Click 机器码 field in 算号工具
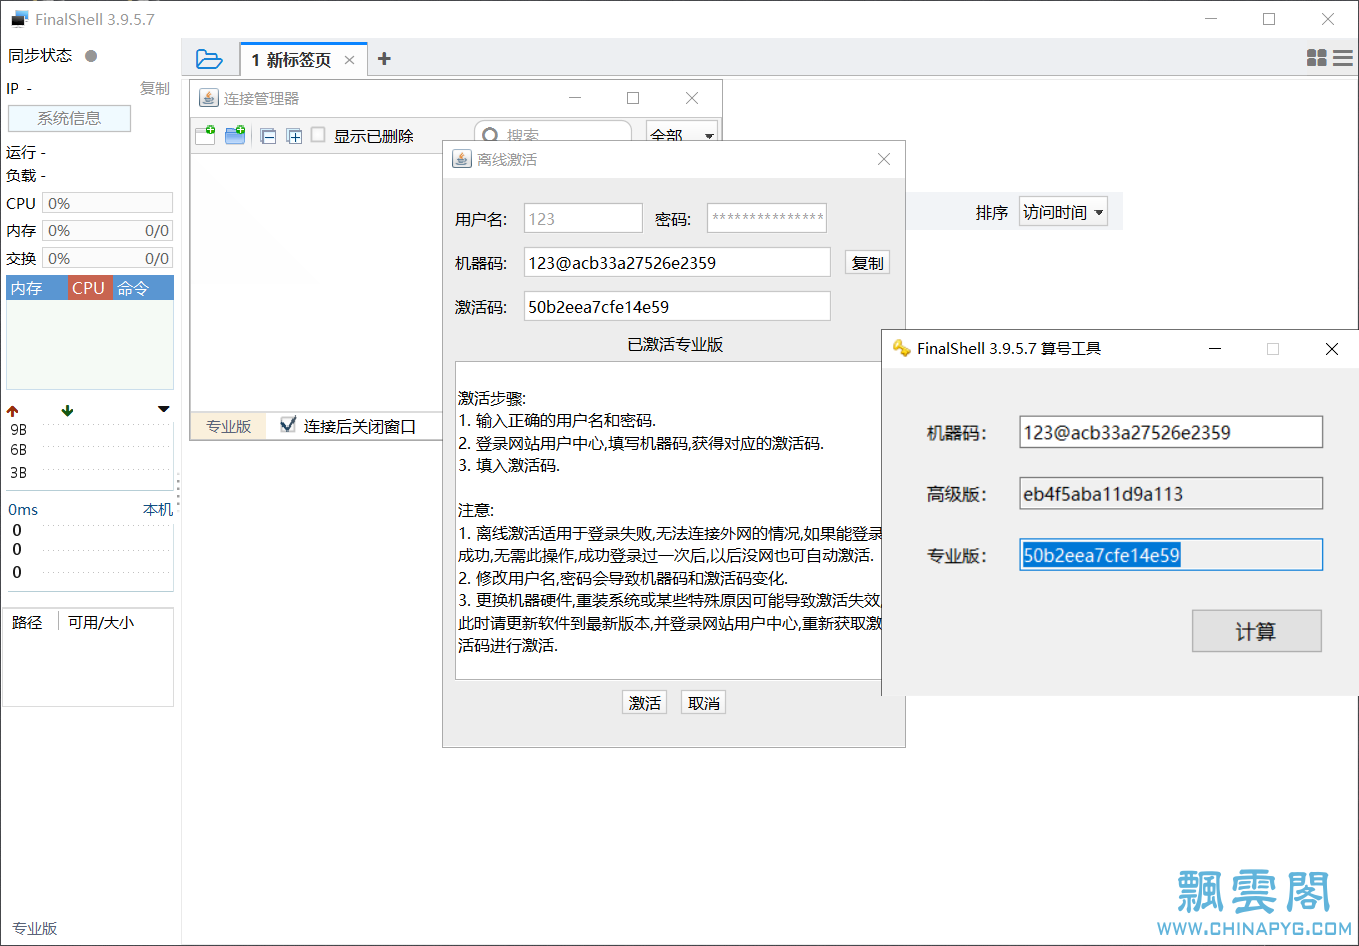The image size is (1359, 946). (x=1171, y=432)
